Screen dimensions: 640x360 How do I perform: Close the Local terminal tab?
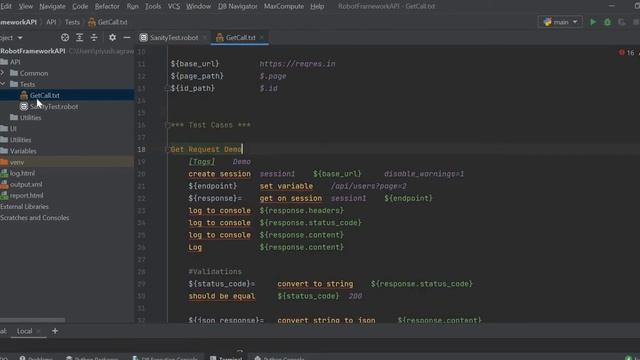click(x=38, y=331)
